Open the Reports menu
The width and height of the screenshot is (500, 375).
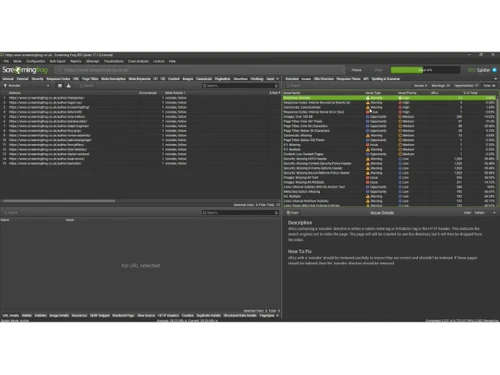pyautogui.click(x=76, y=61)
